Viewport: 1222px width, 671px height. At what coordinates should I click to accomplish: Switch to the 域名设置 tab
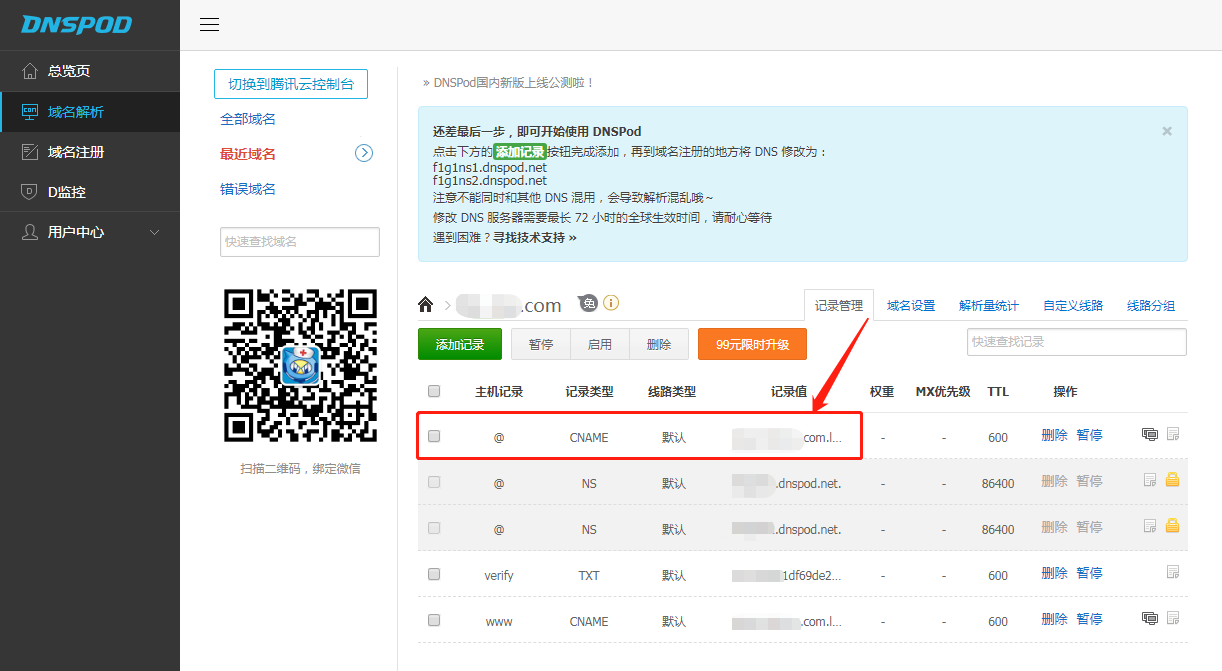point(911,305)
